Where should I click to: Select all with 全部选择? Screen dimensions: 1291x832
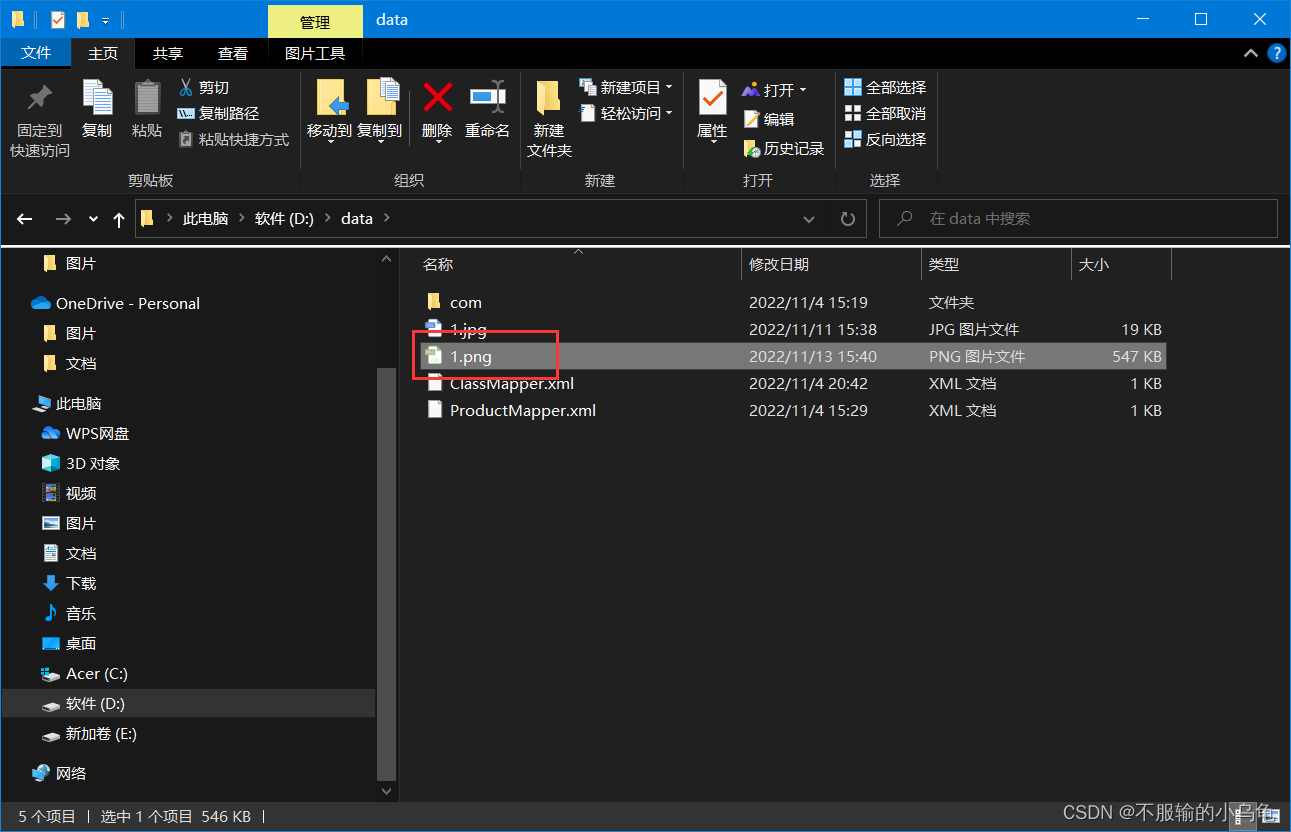click(885, 88)
